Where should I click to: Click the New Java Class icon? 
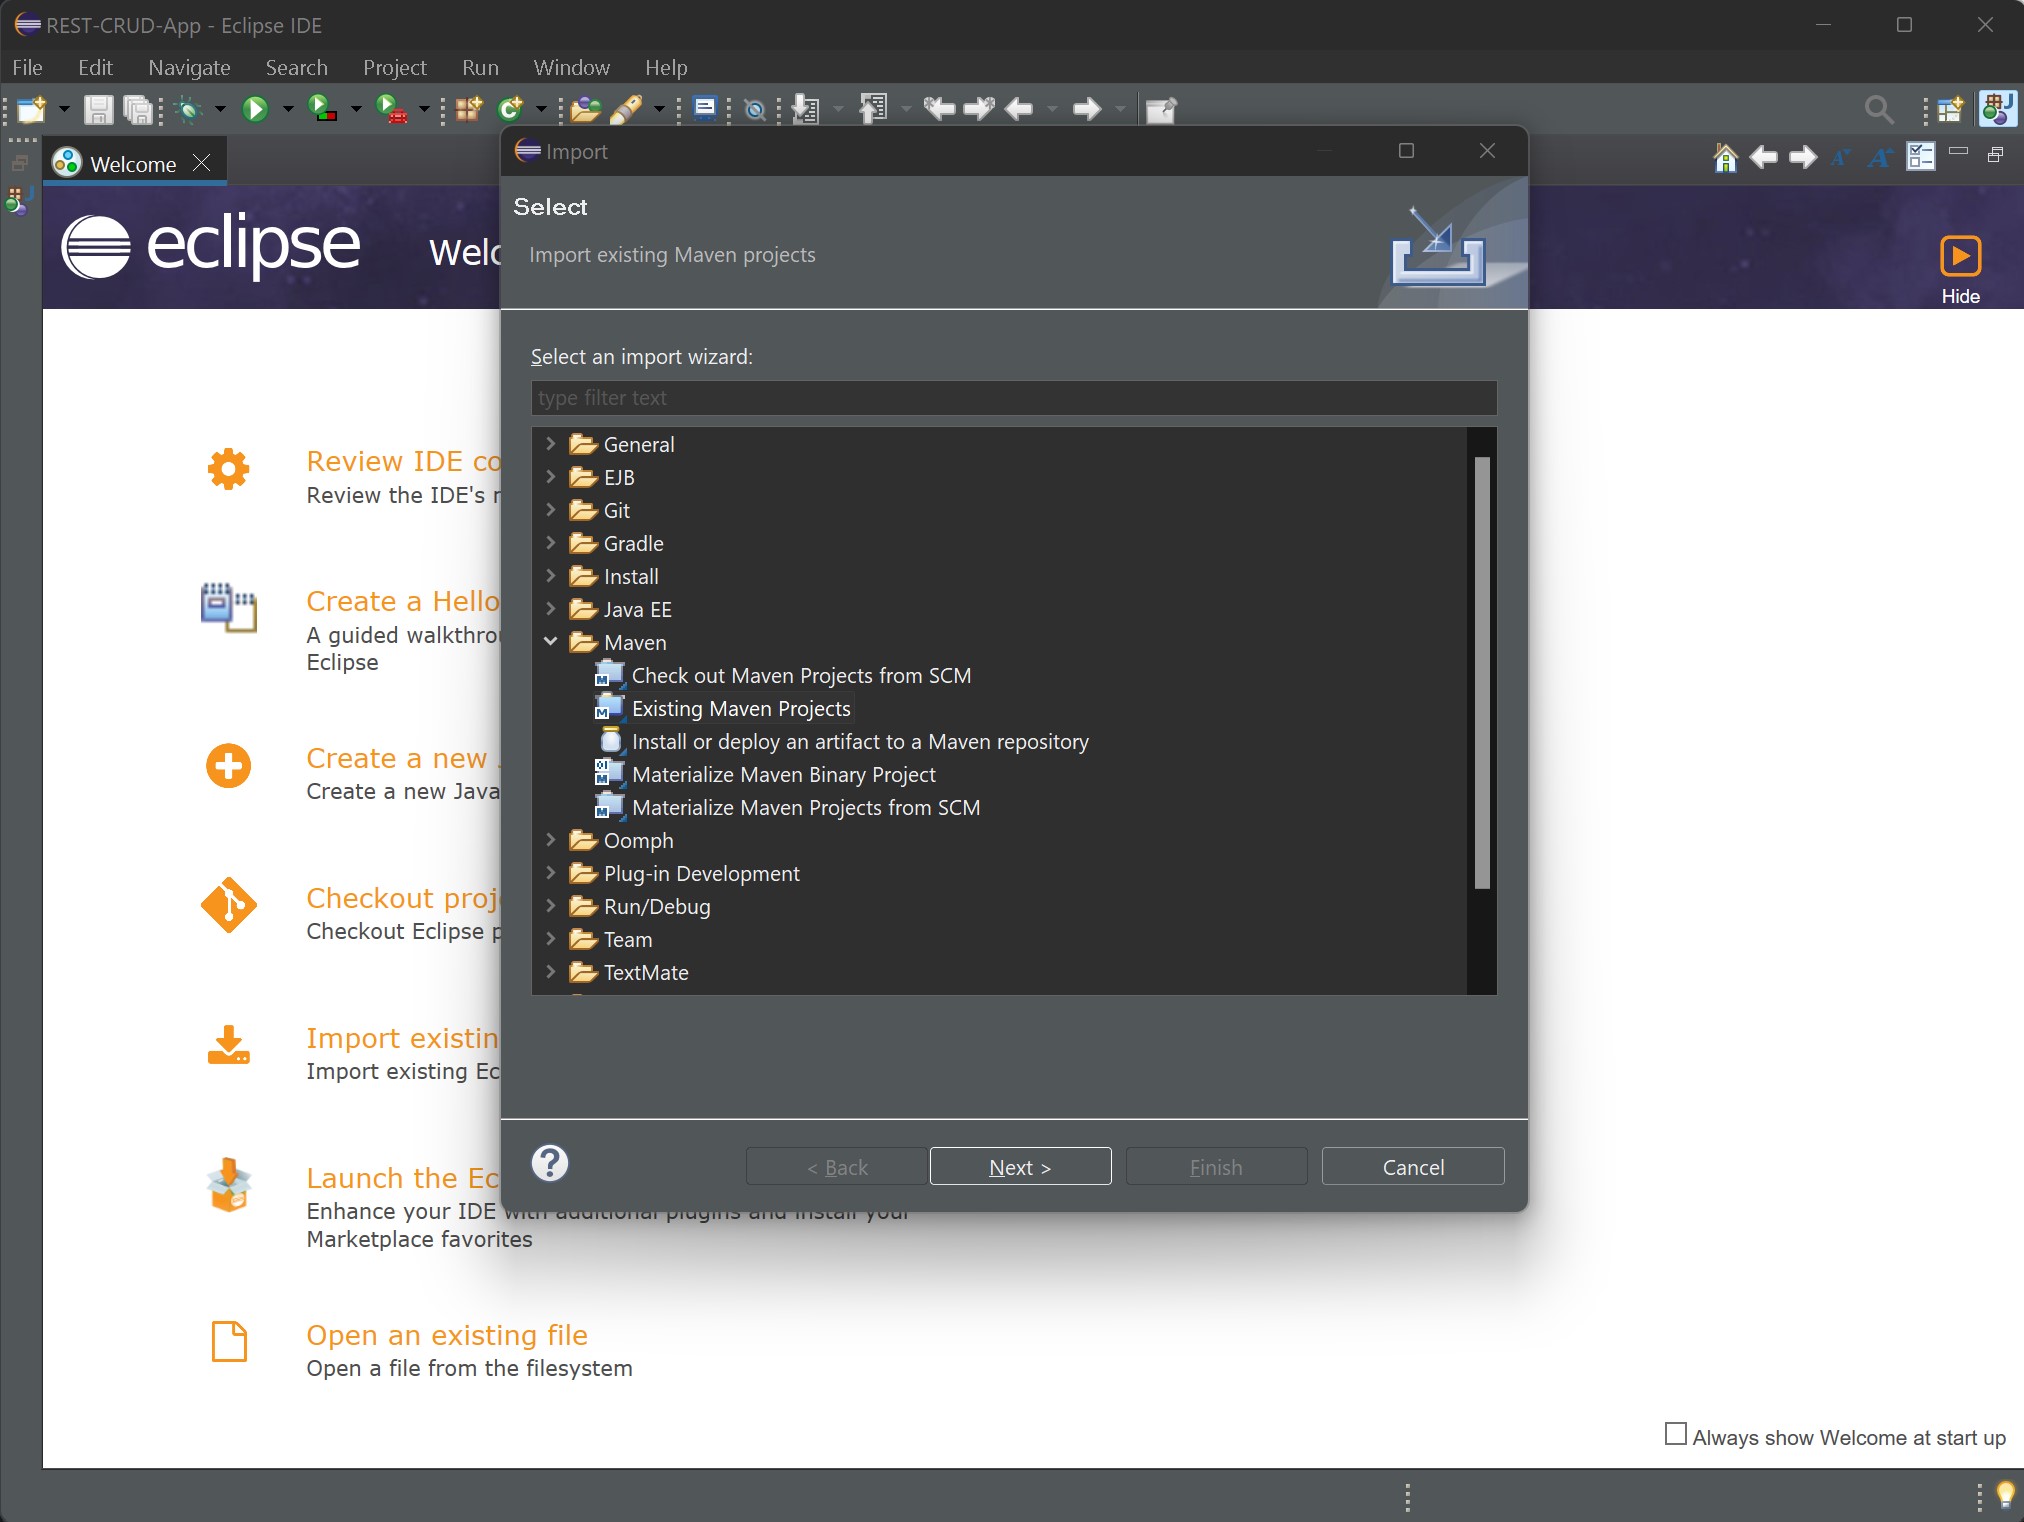point(511,109)
